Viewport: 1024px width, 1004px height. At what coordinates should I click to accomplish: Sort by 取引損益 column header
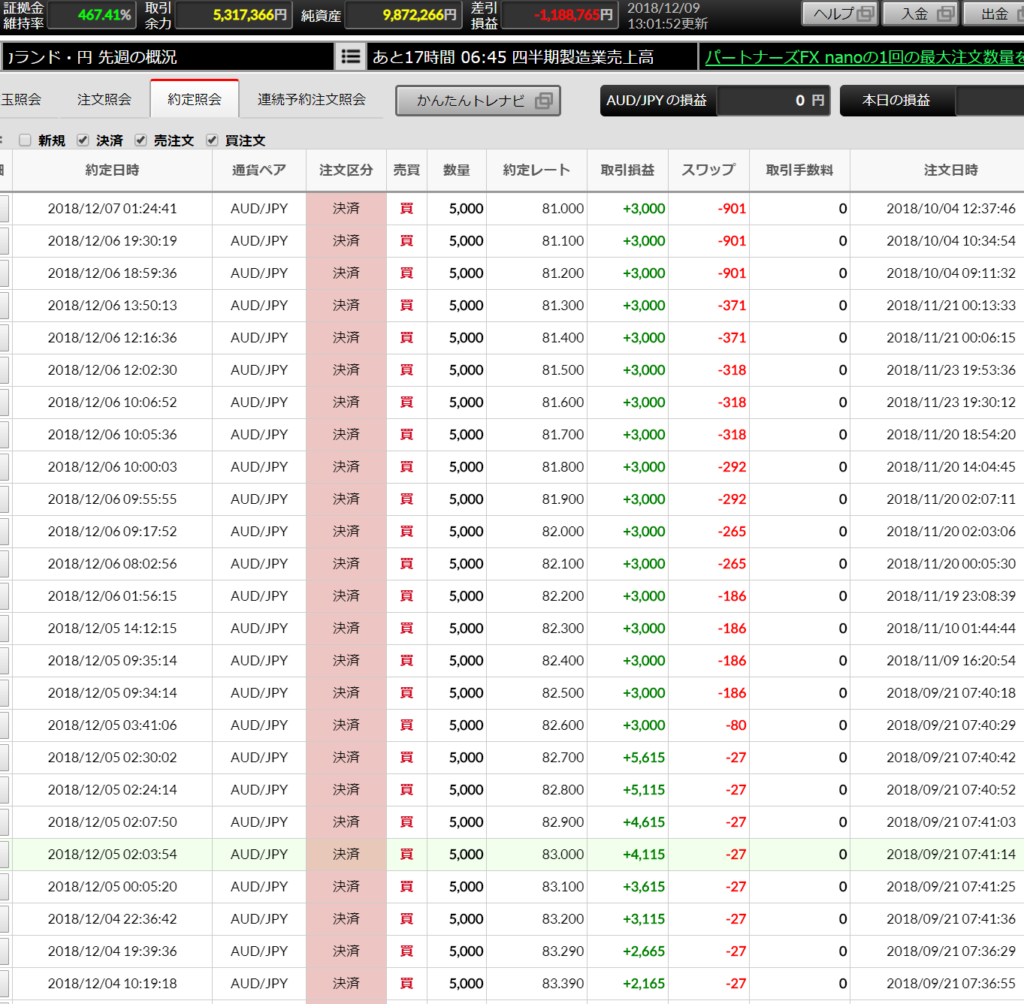click(x=628, y=170)
